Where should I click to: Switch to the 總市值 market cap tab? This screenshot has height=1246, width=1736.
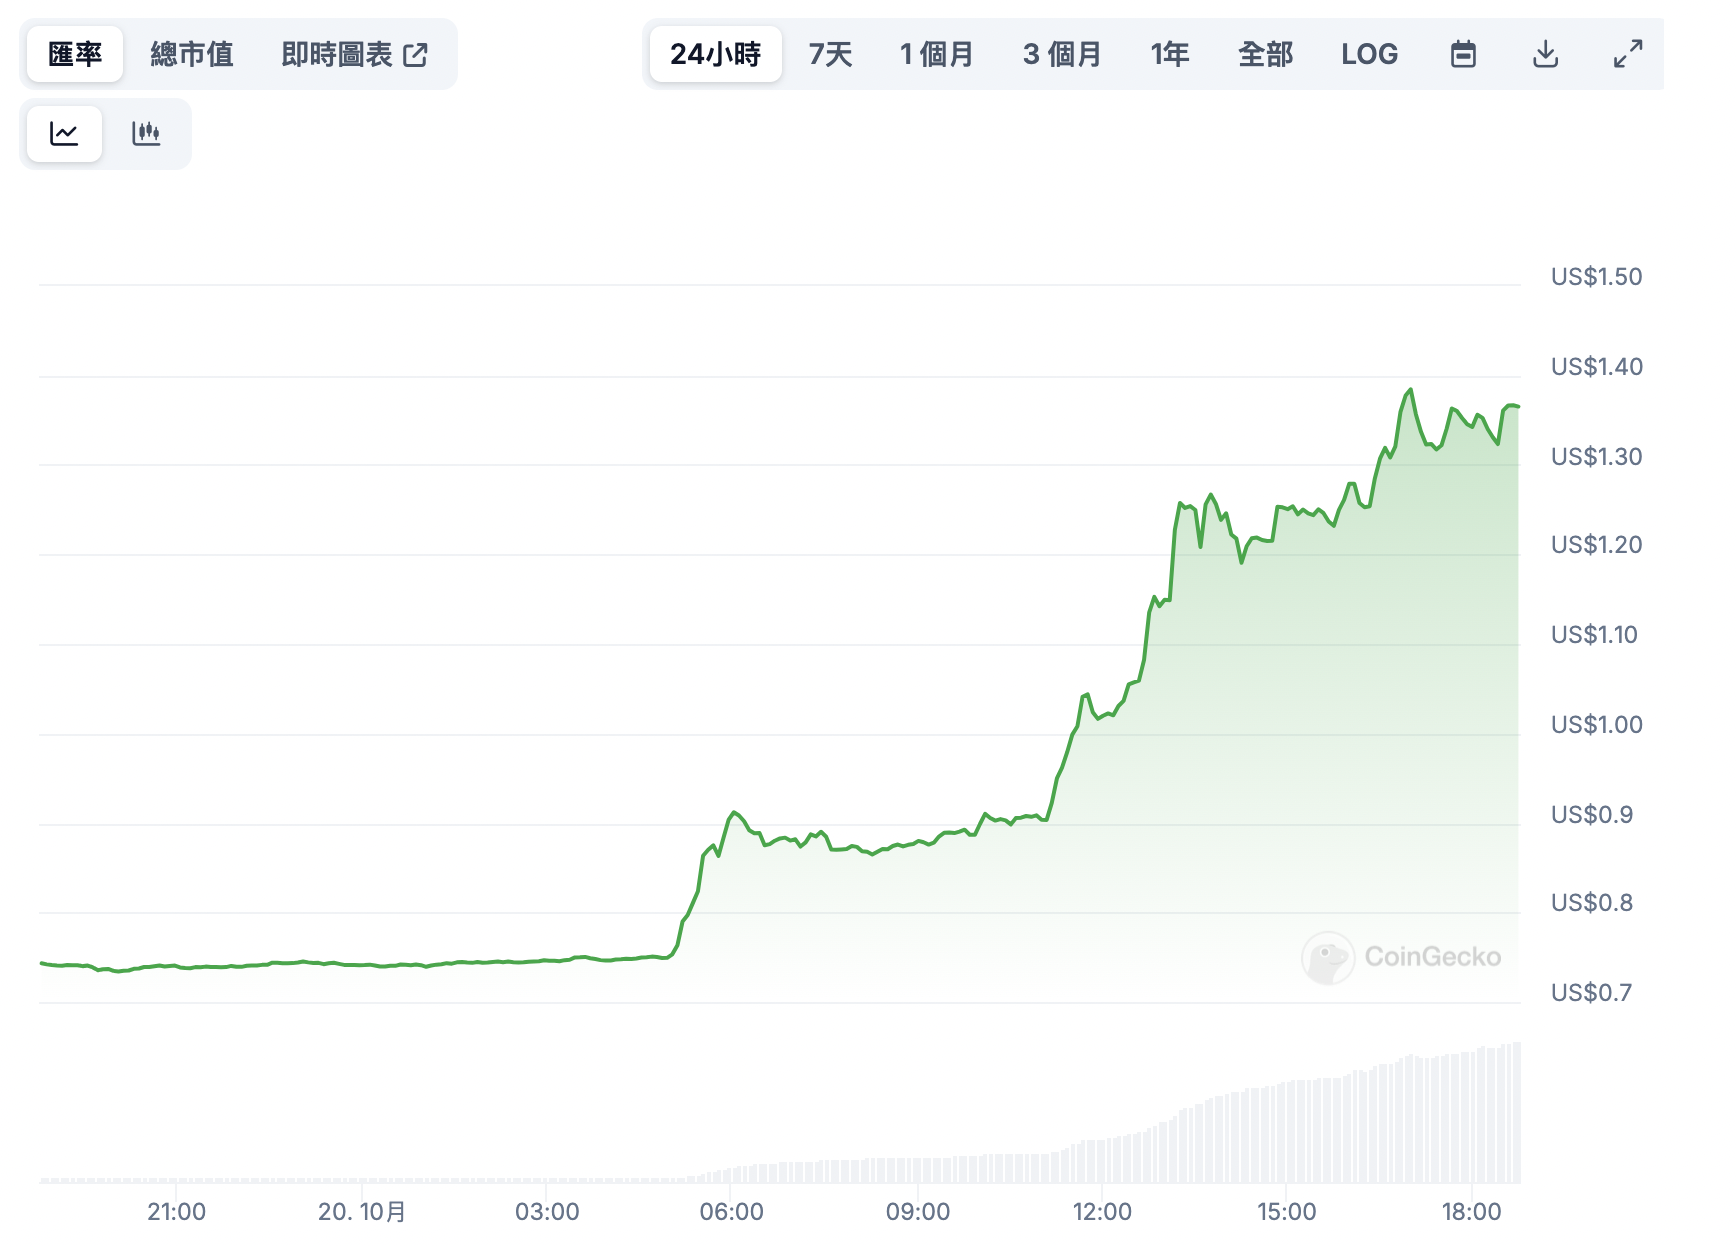(x=192, y=54)
